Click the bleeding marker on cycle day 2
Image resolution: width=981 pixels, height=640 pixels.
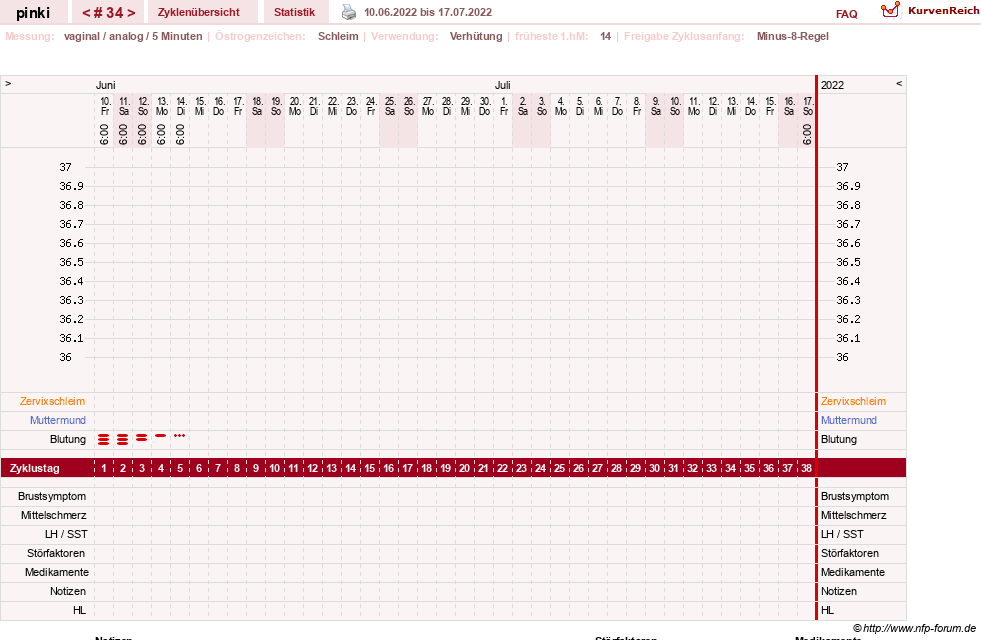point(123,439)
